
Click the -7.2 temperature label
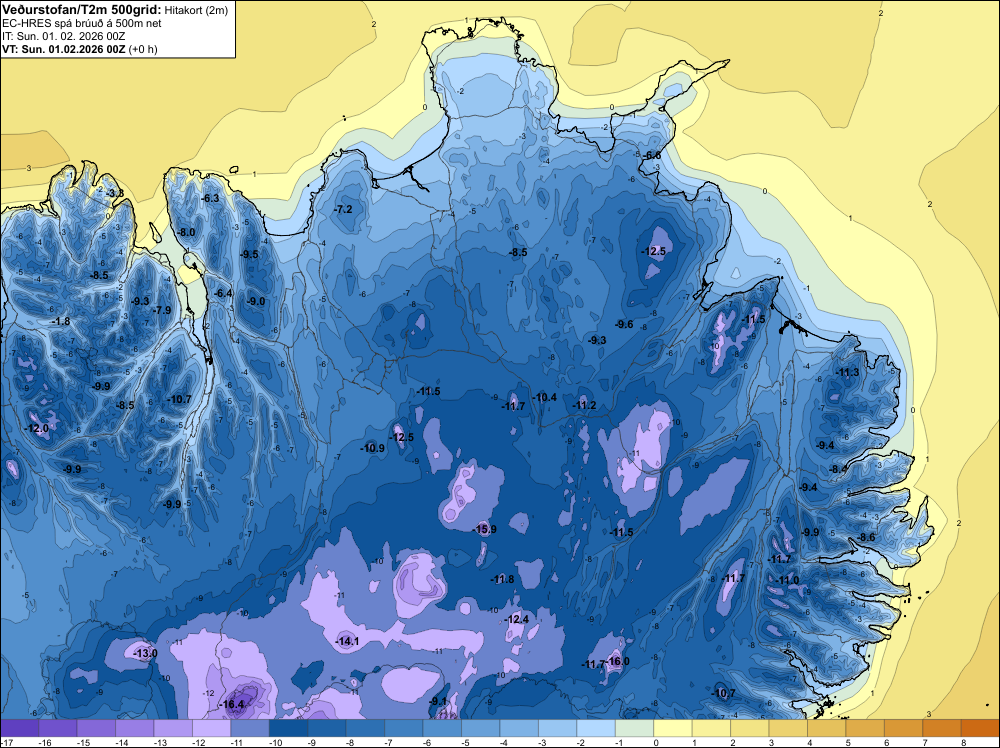point(343,209)
